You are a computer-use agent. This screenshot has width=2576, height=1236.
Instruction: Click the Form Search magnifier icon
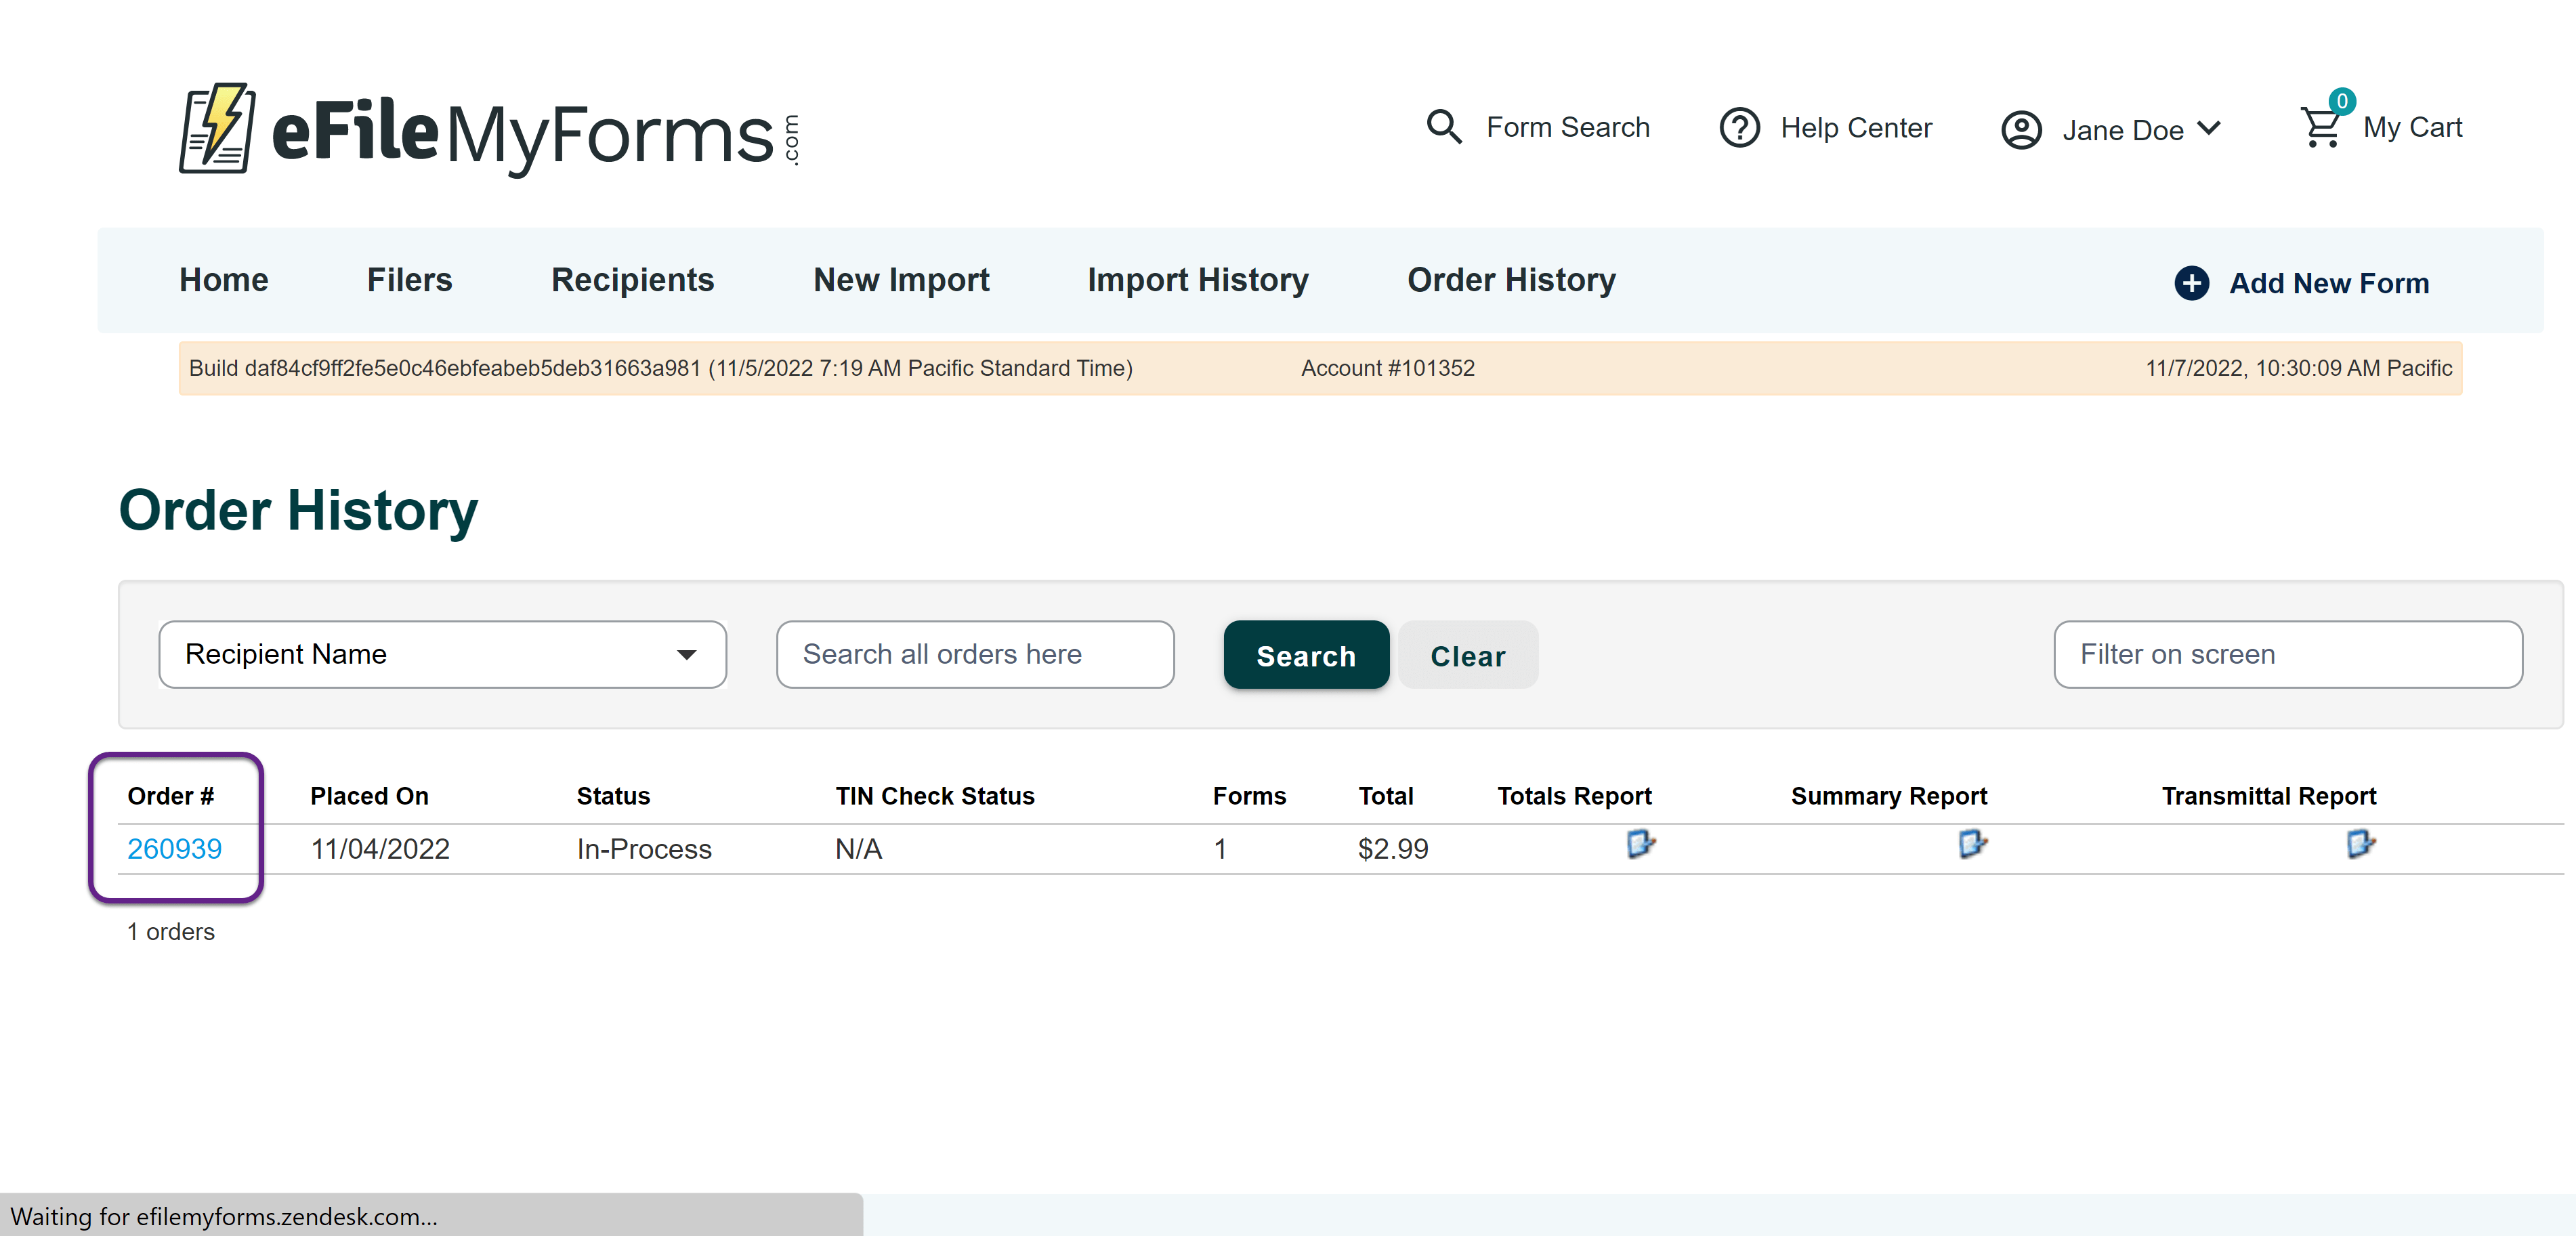[x=1443, y=127]
